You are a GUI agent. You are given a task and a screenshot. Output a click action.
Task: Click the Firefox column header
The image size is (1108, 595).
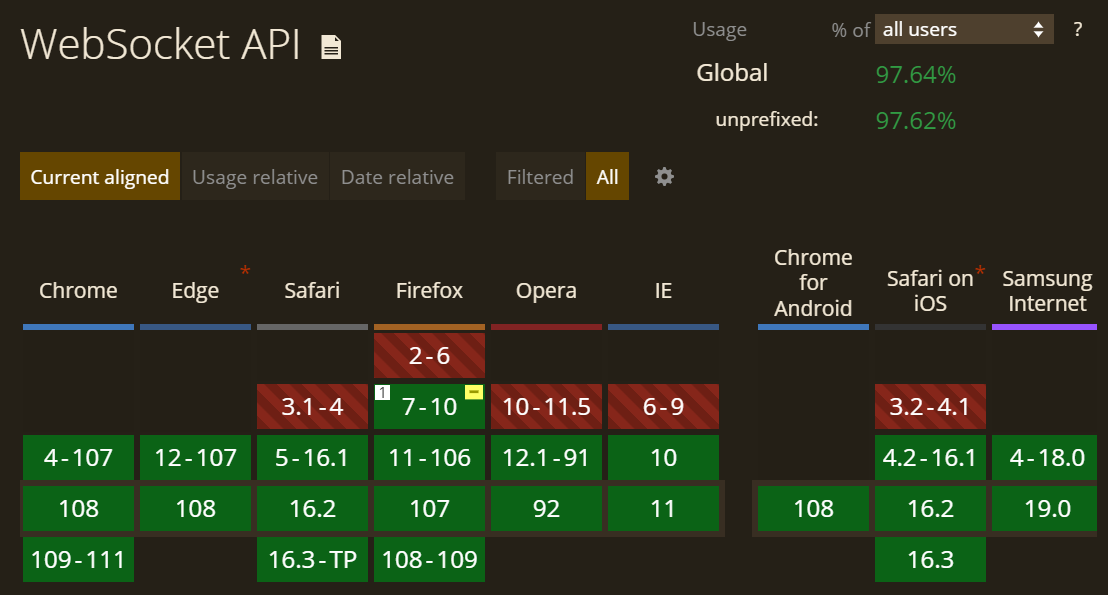coord(430,290)
